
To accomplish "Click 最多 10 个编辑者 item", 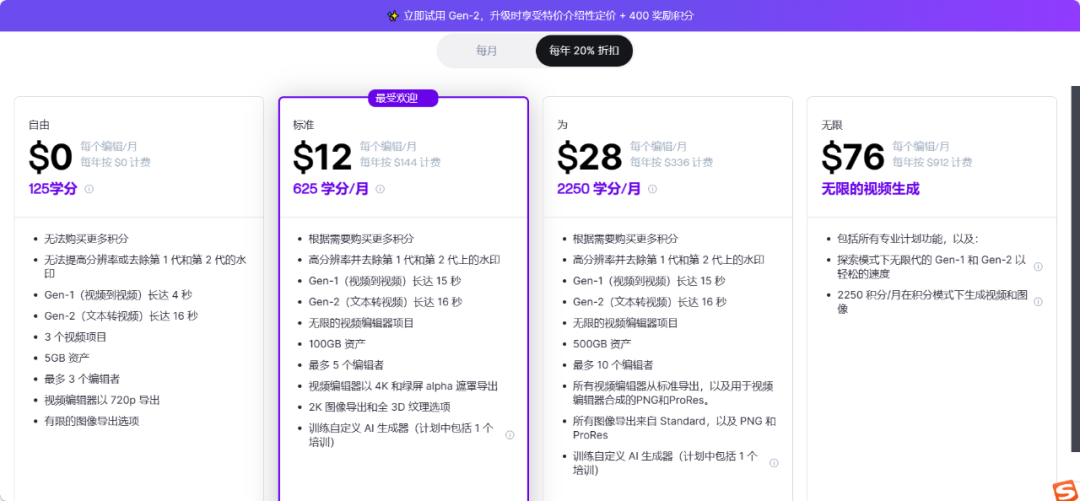I will click(x=613, y=365).
